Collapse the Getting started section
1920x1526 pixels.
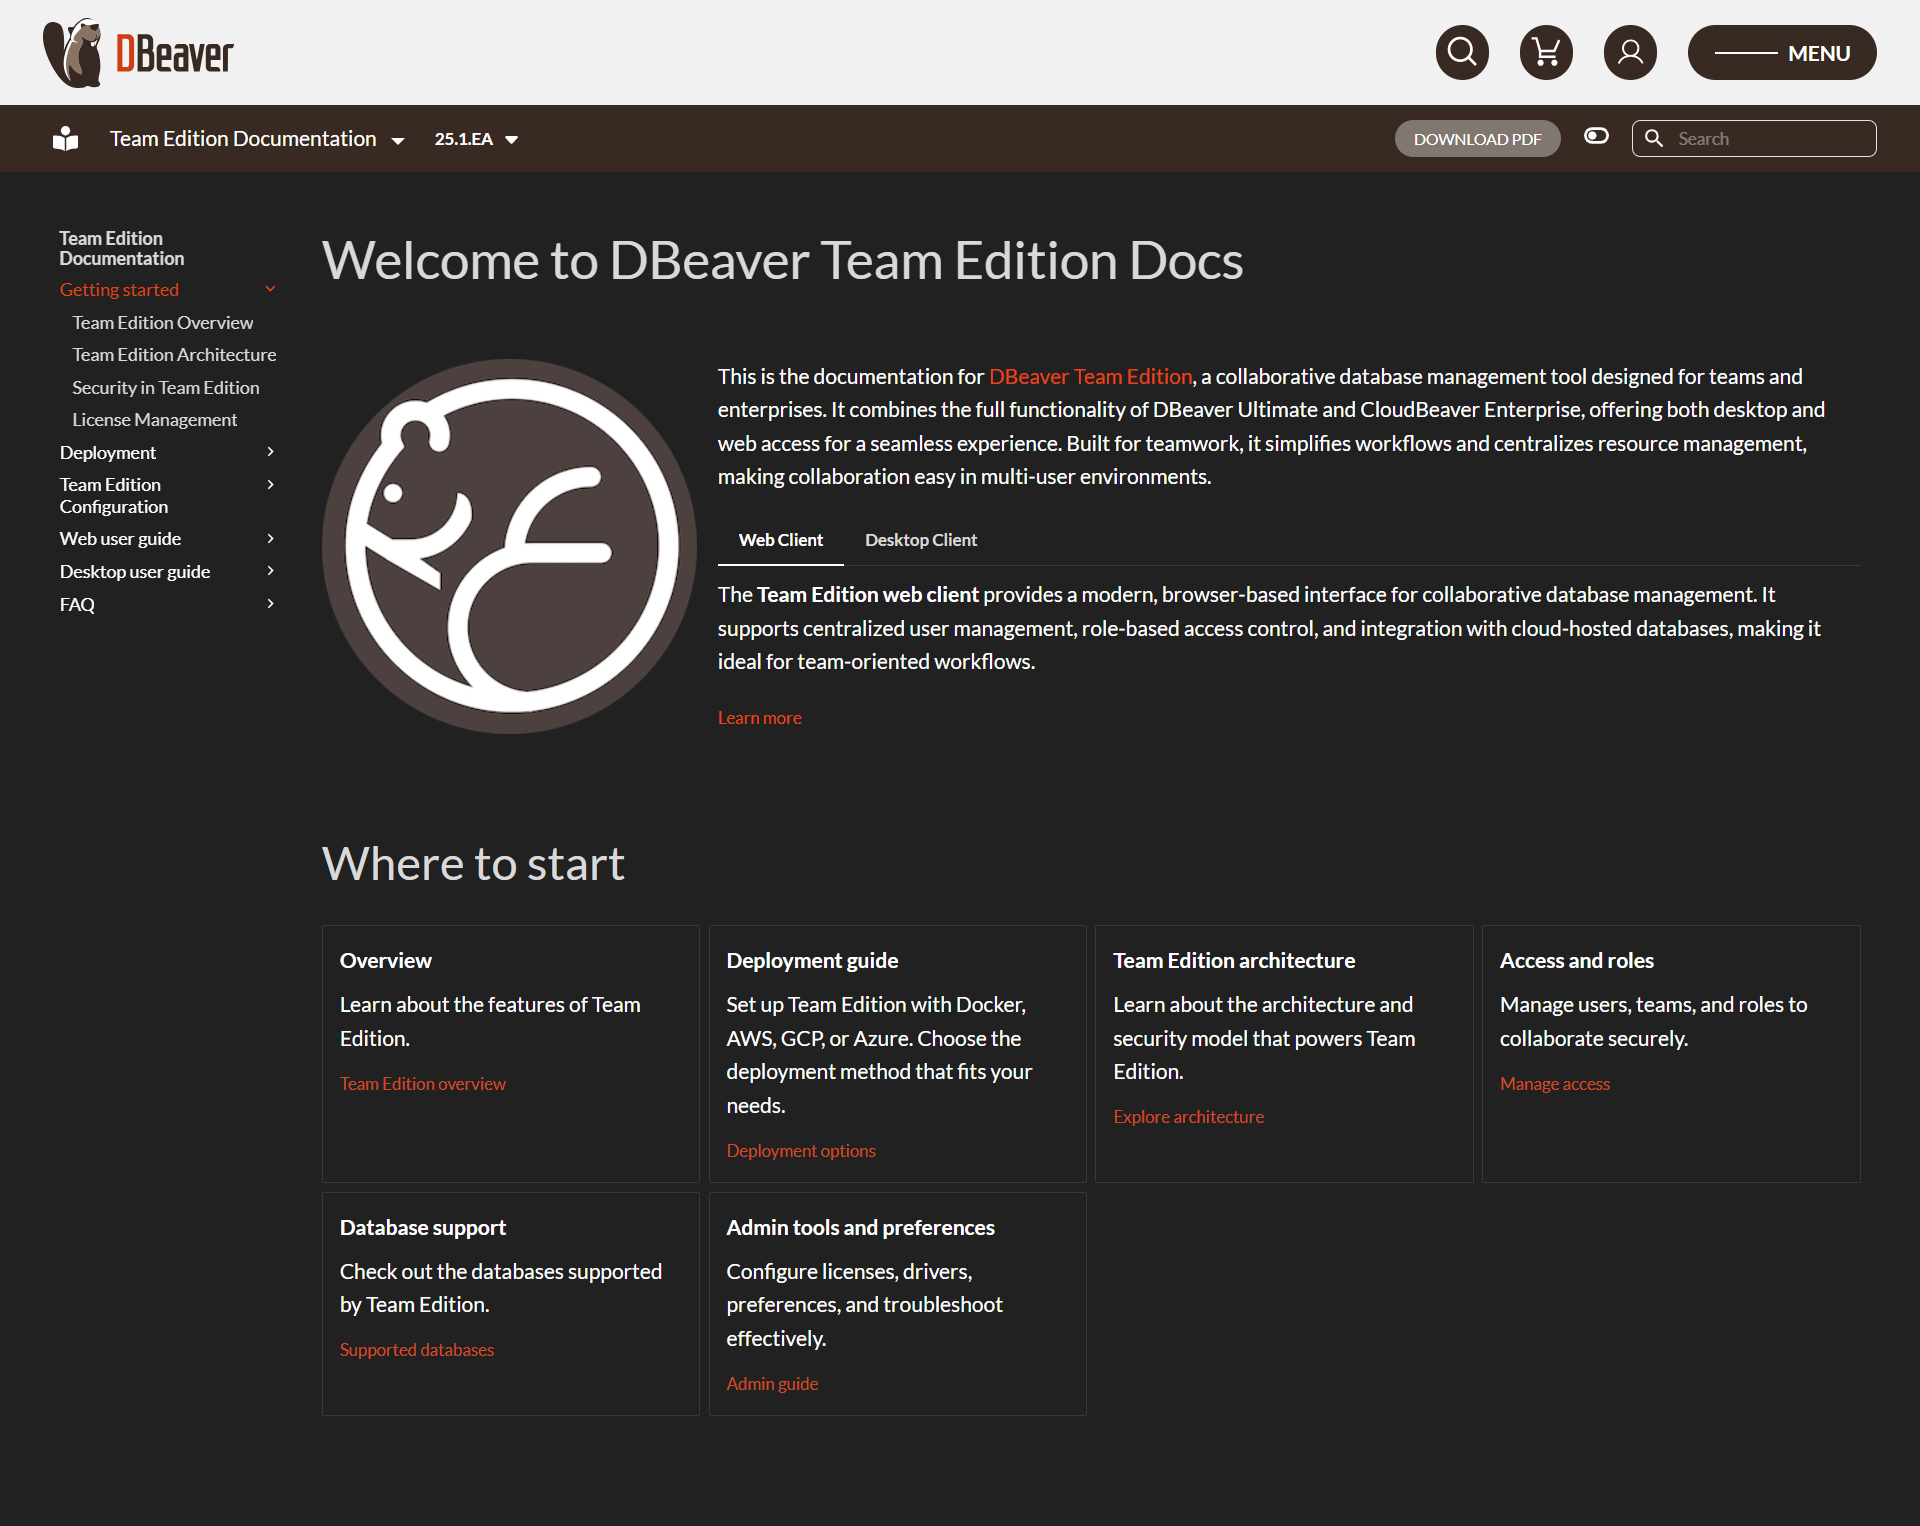[270, 289]
